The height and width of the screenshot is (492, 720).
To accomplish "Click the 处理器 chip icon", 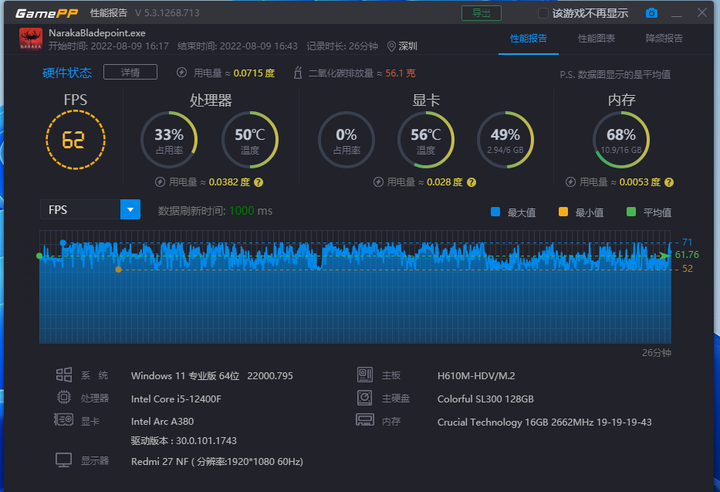I will [63, 397].
